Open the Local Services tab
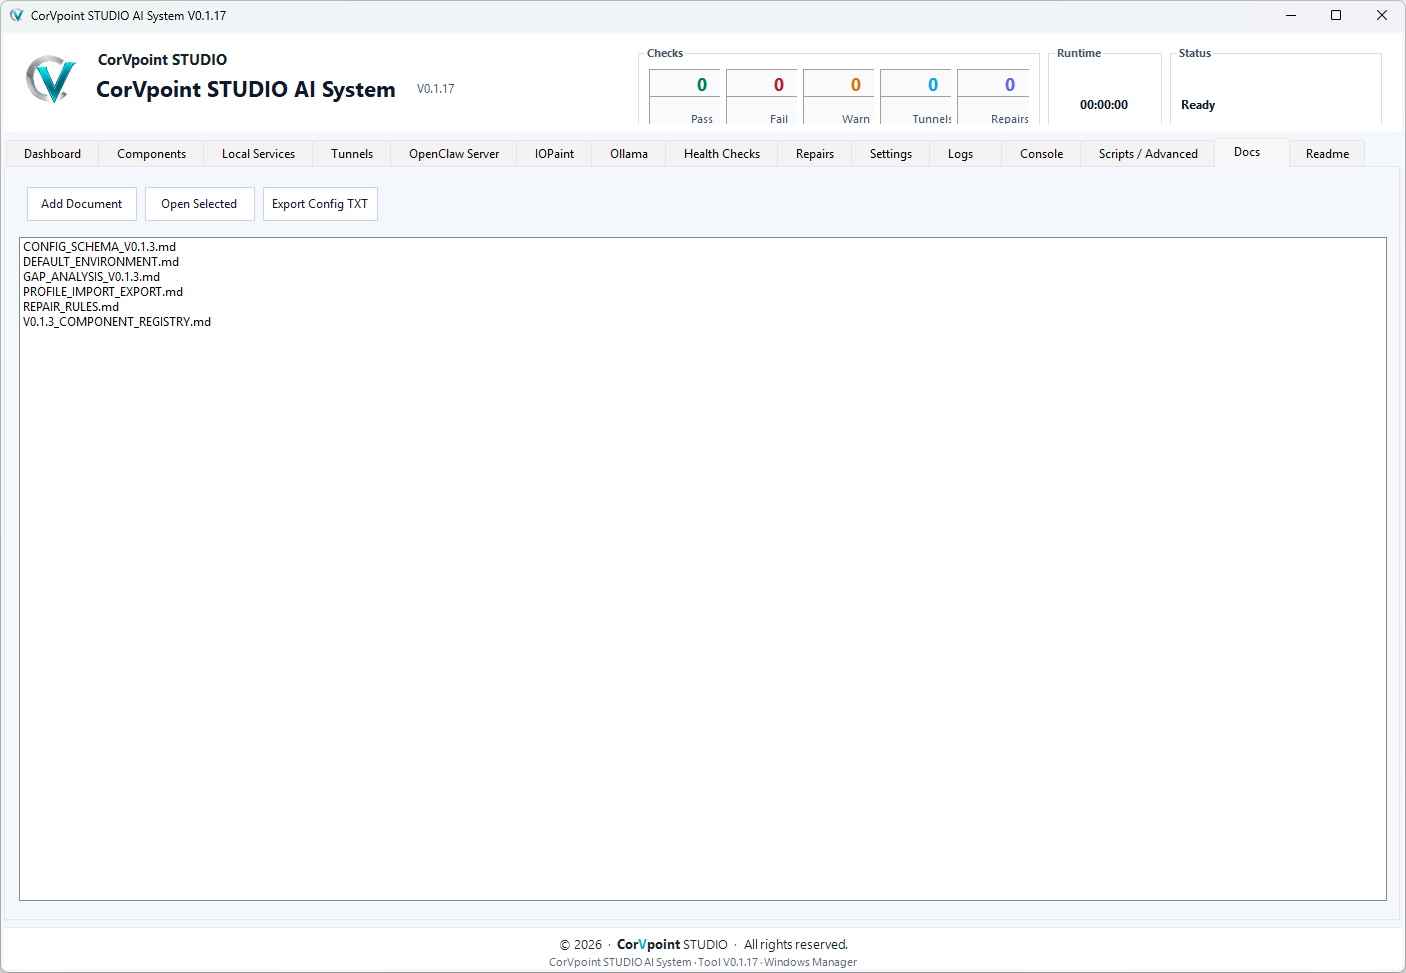The height and width of the screenshot is (973, 1406). 258,154
